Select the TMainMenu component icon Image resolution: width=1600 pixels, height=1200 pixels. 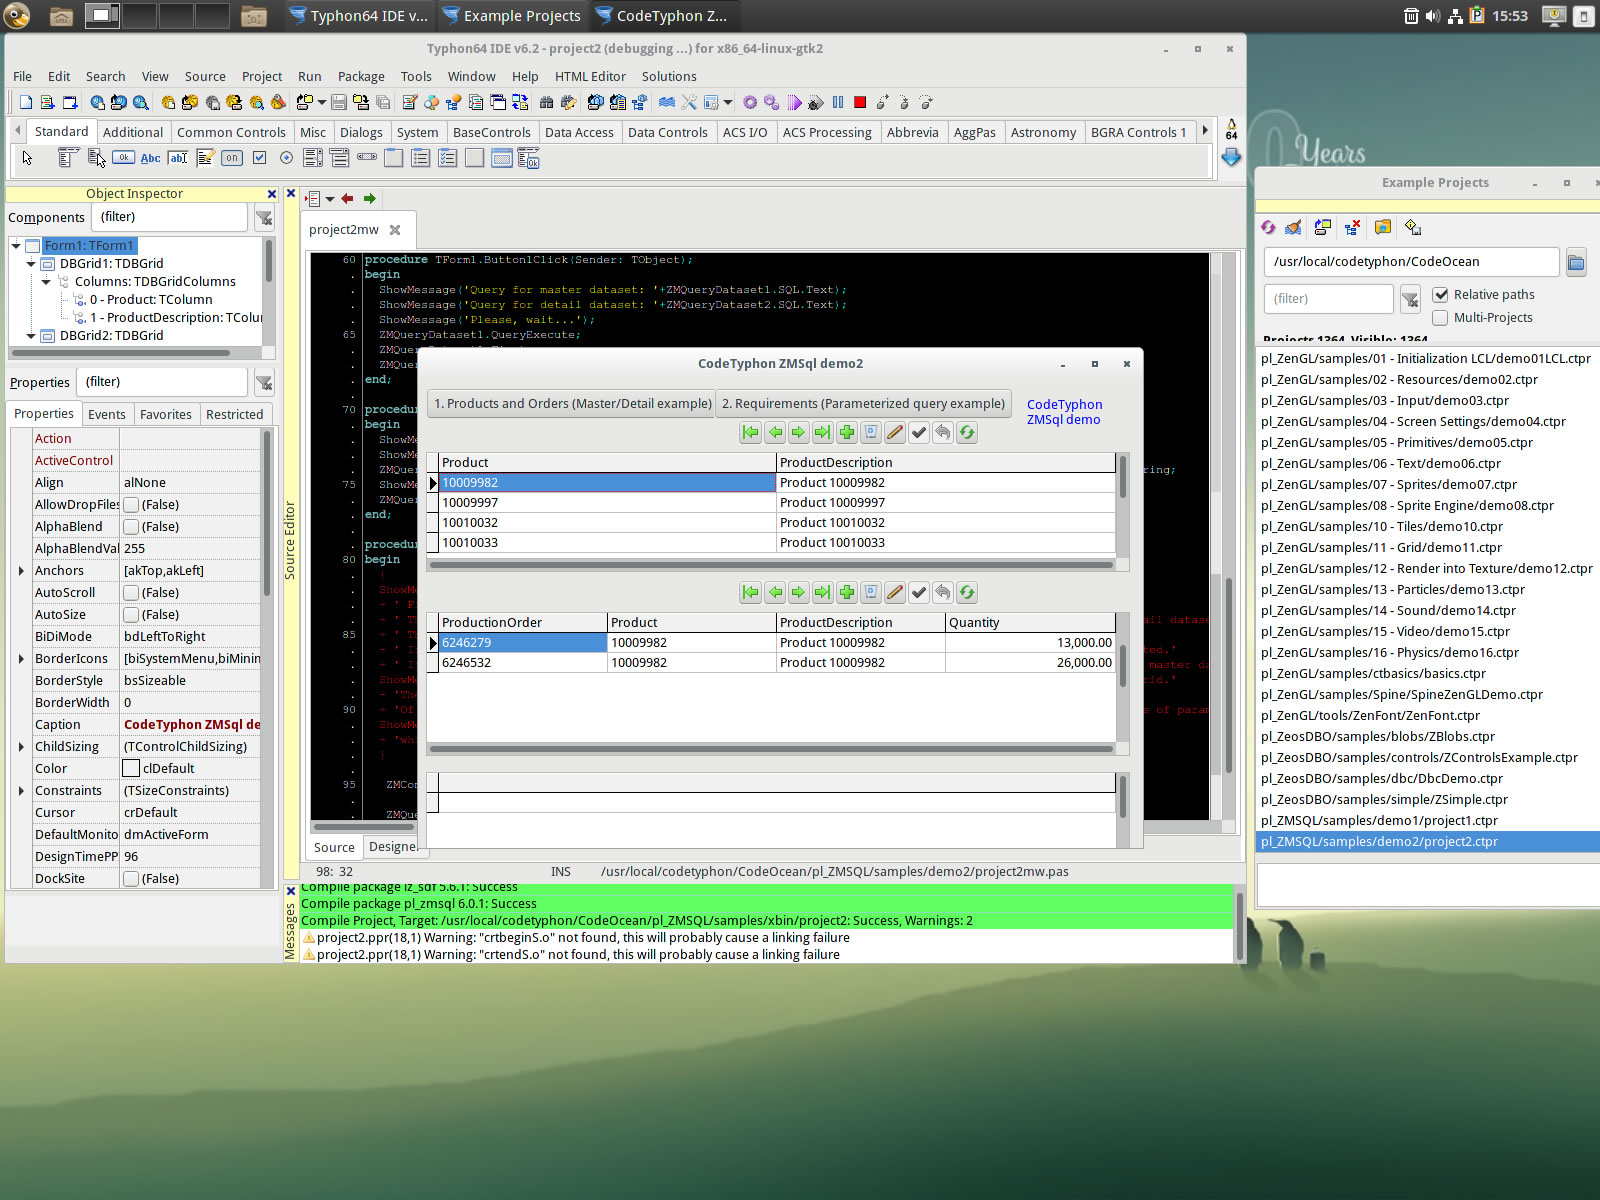pyautogui.click(x=68, y=158)
